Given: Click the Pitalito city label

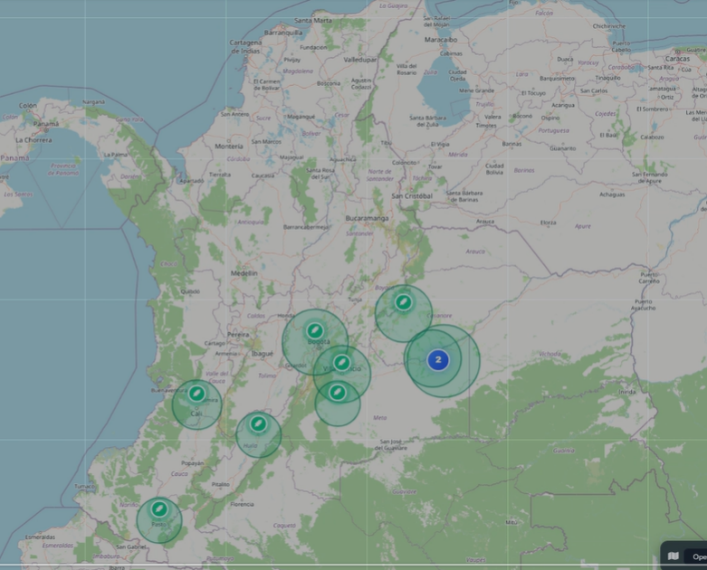Looking at the screenshot, I should point(220,484).
